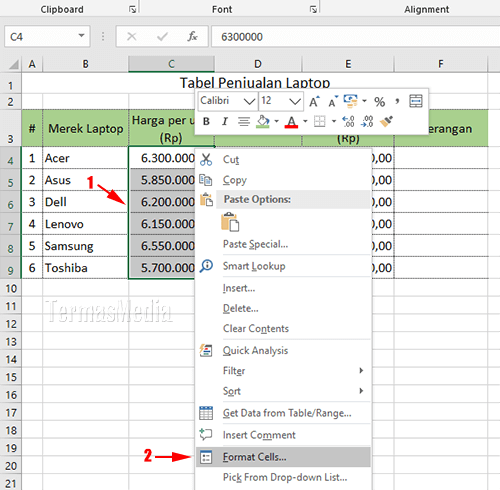Click the Enter checkmark in formula bar
The height and width of the screenshot is (490, 500).
(162, 36)
